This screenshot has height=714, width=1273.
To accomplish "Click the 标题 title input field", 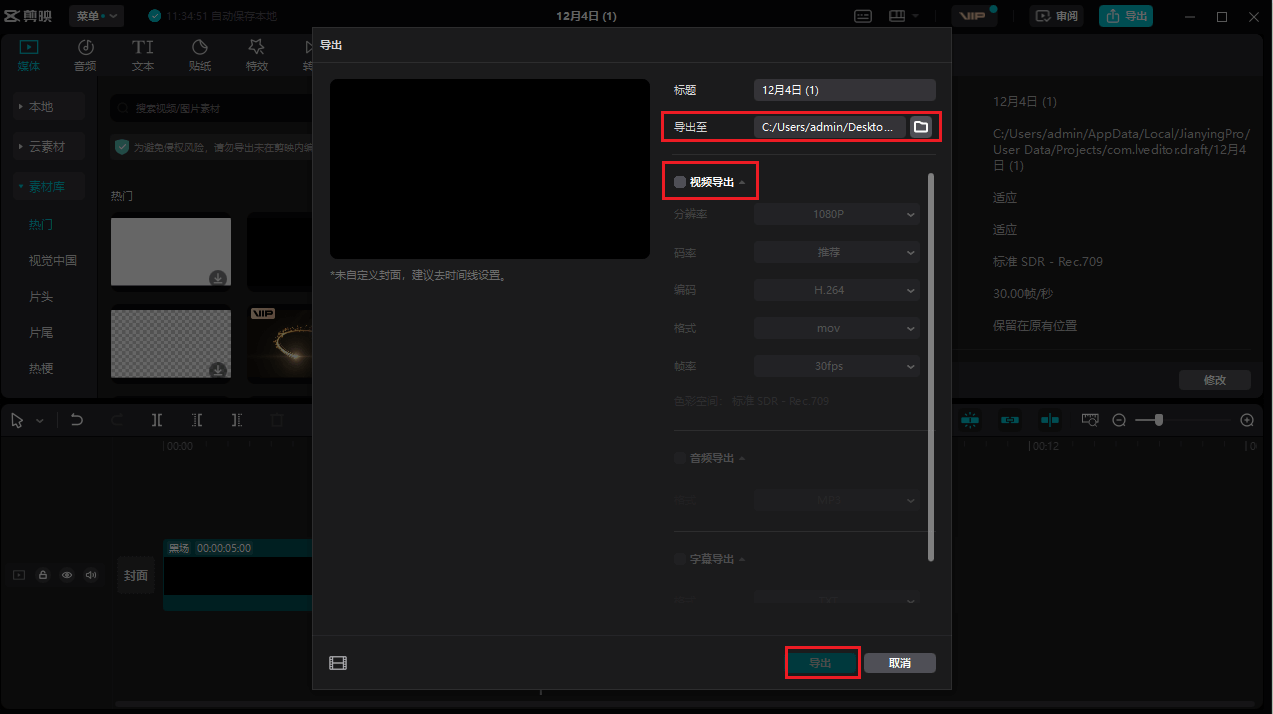I will [844, 89].
